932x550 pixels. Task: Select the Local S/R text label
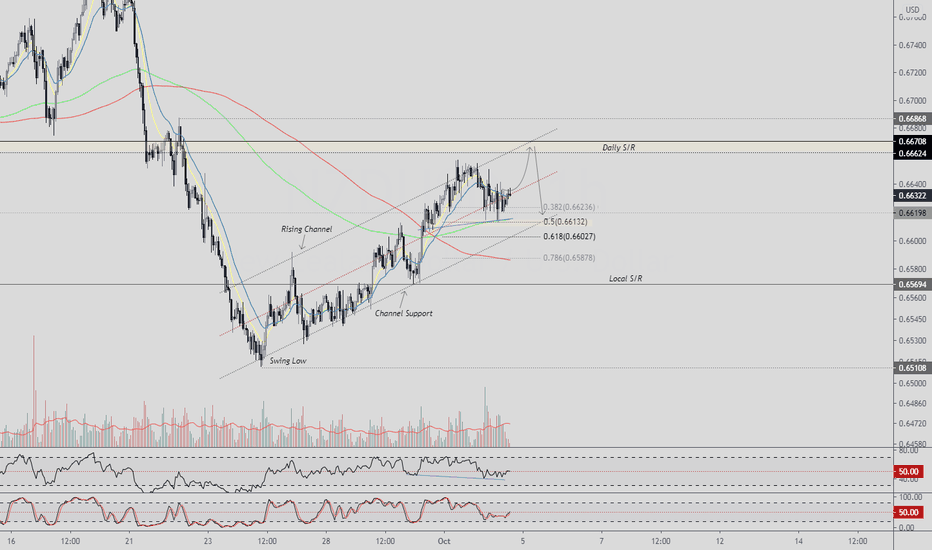tap(625, 278)
